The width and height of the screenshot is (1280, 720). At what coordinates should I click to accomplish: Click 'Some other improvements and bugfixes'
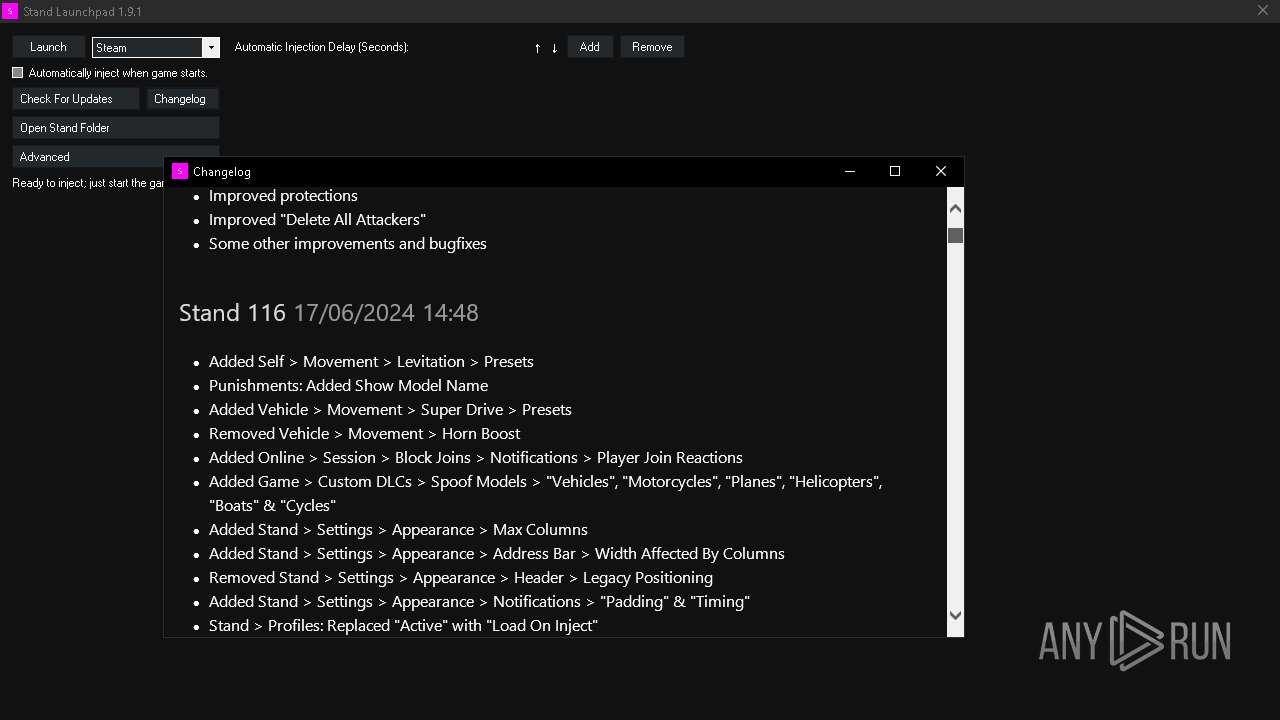pyautogui.click(x=348, y=244)
